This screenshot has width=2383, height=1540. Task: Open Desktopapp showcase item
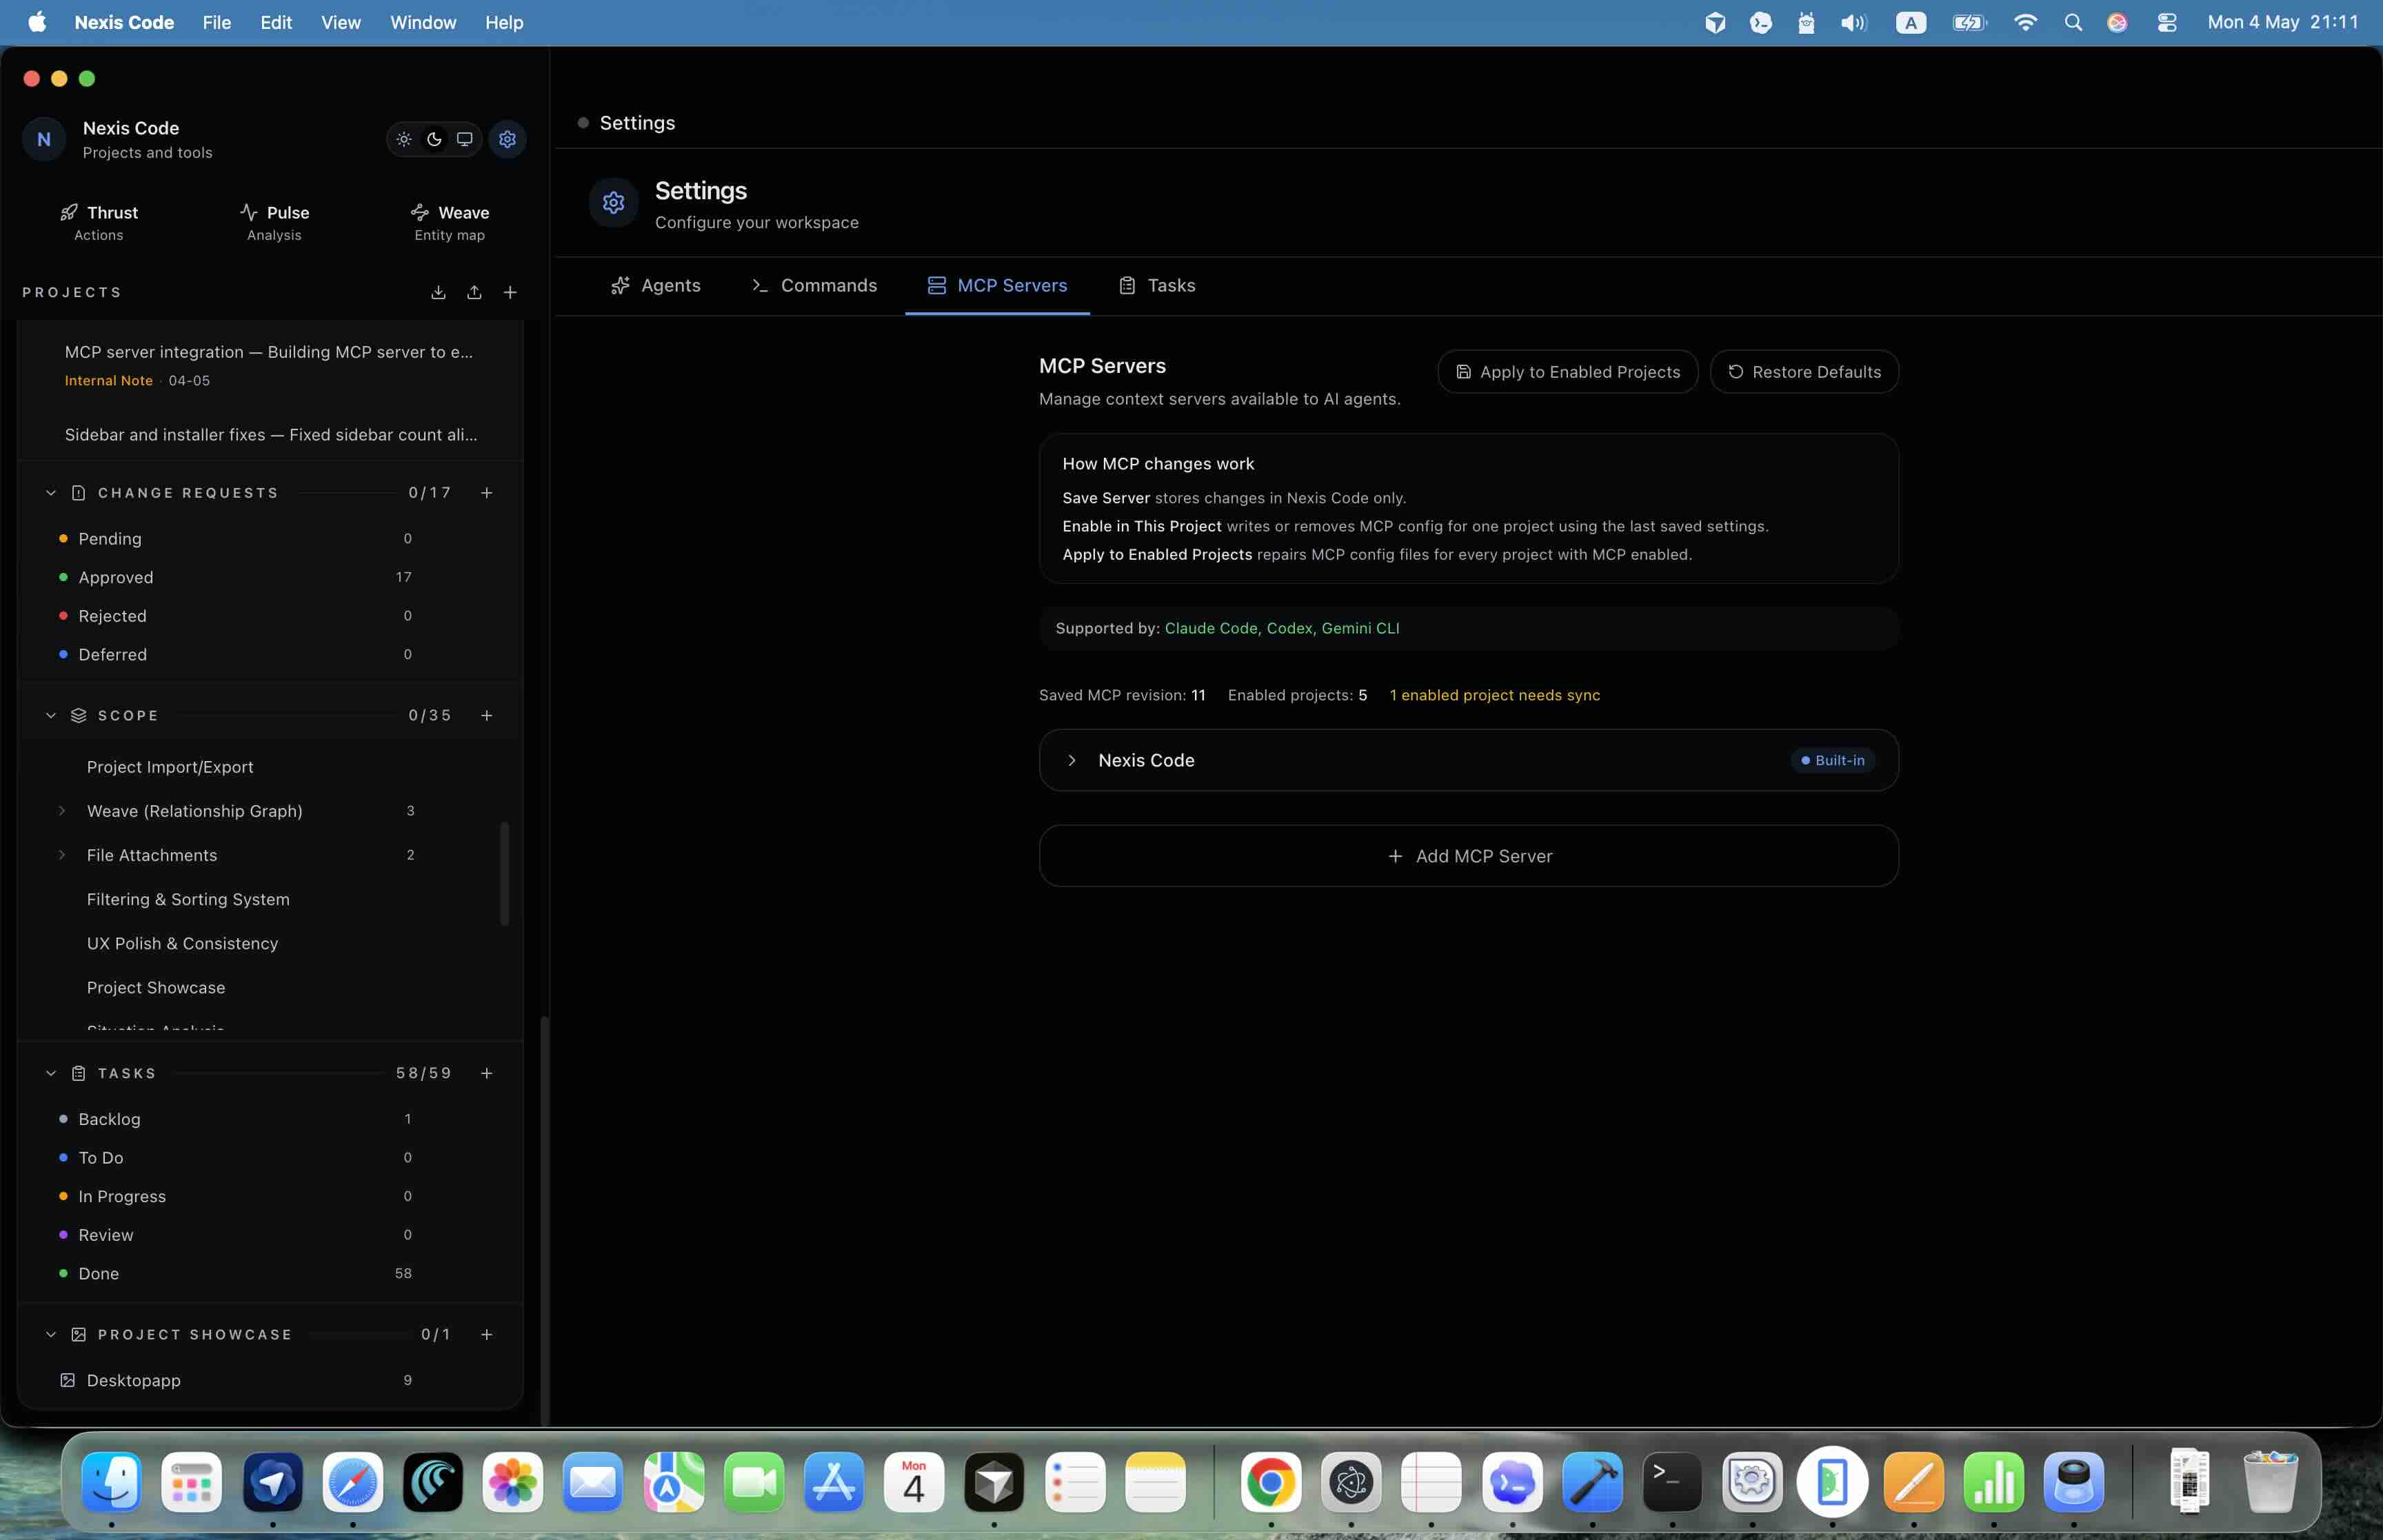[x=236, y=1381]
